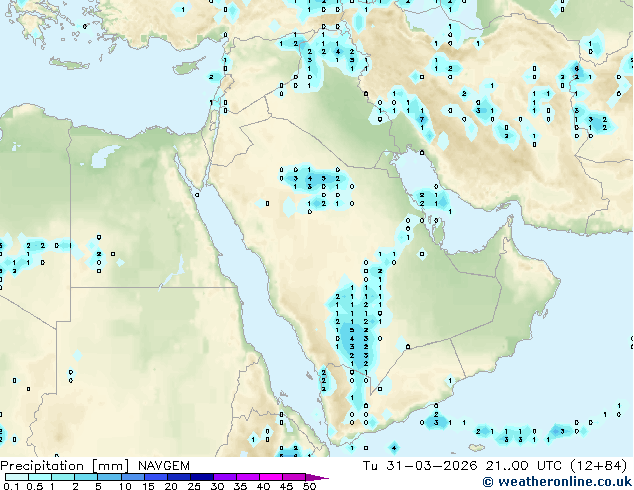Click the '21..00 UTC' time label
This screenshot has height=490, width=634.
523,466
